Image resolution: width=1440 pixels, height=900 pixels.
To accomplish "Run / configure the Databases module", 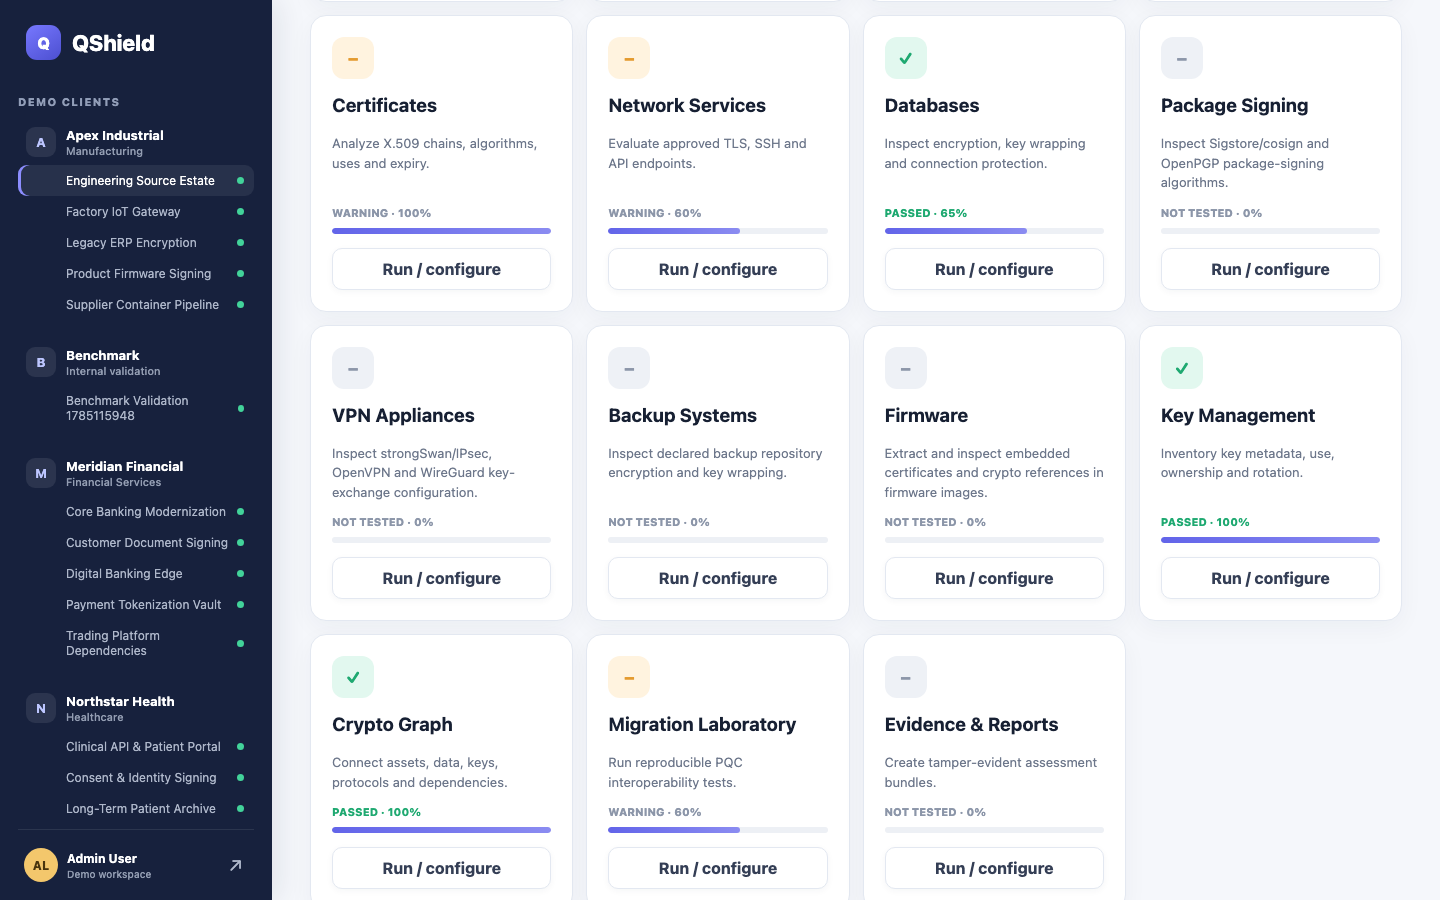I will (994, 269).
